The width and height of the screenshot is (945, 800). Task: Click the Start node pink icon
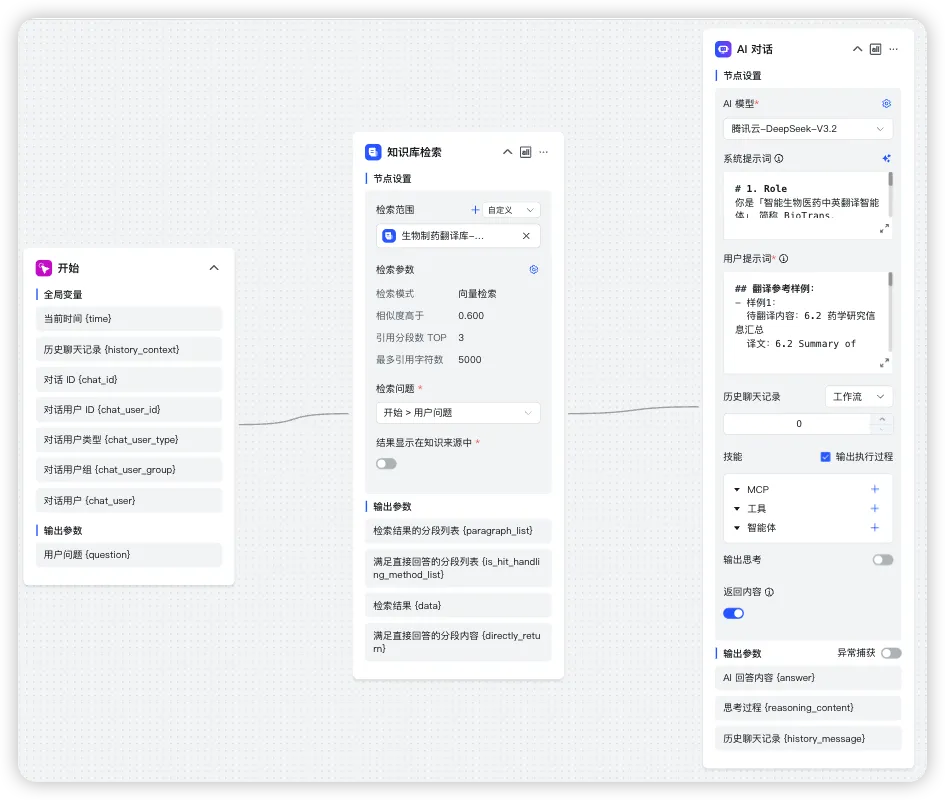coord(44,268)
